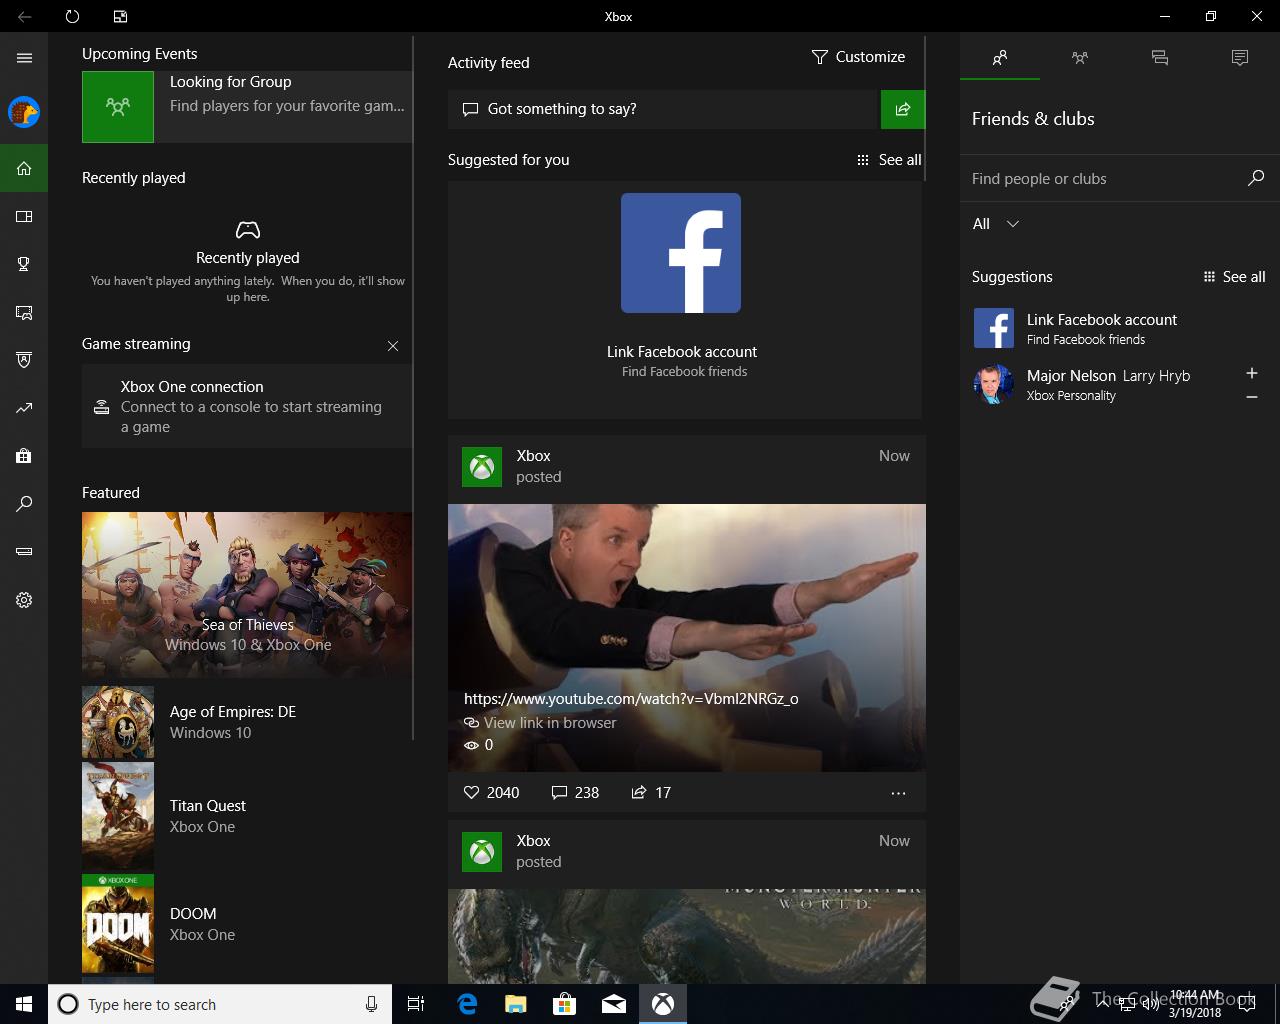Like the Xbox post with 2040 likes
Image resolution: width=1280 pixels, height=1024 pixels.
click(491, 792)
